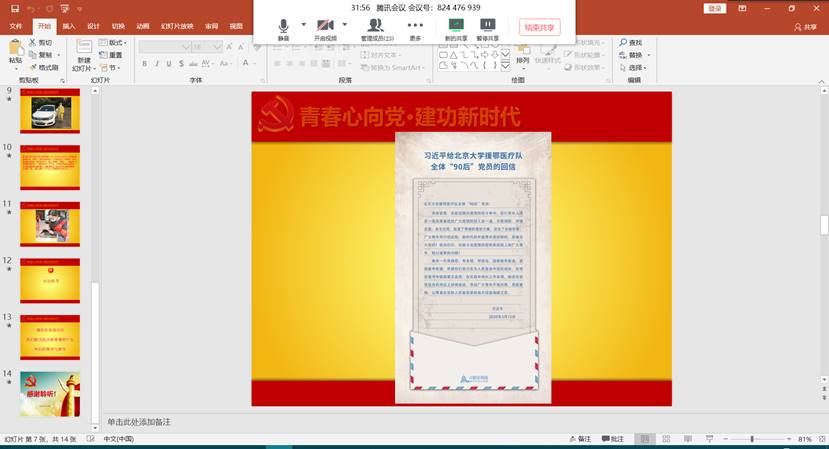Open the Select dropdown in editing group
This screenshot has height=449, width=829.
(636, 68)
